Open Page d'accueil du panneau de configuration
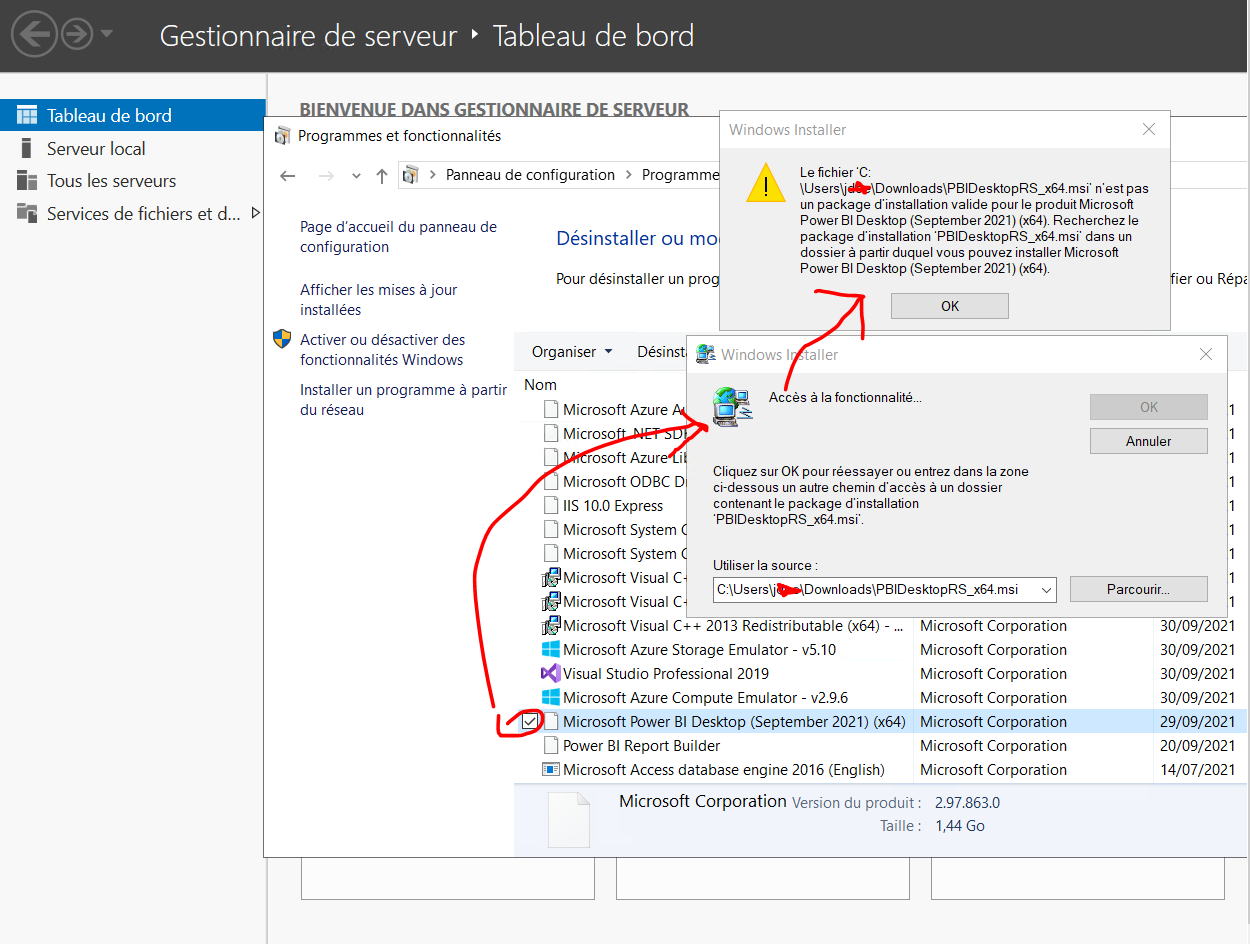This screenshot has height=944, width=1250. (x=398, y=237)
